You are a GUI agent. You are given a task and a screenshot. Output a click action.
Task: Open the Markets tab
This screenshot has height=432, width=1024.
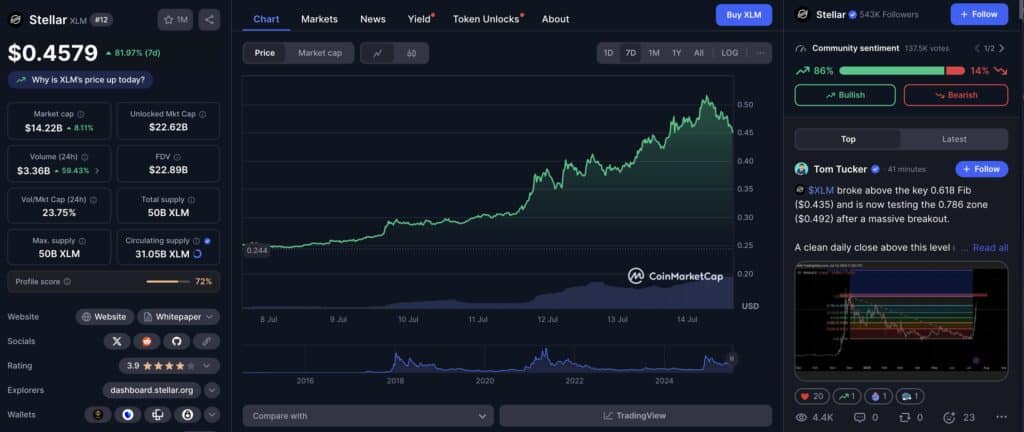(319, 19)
